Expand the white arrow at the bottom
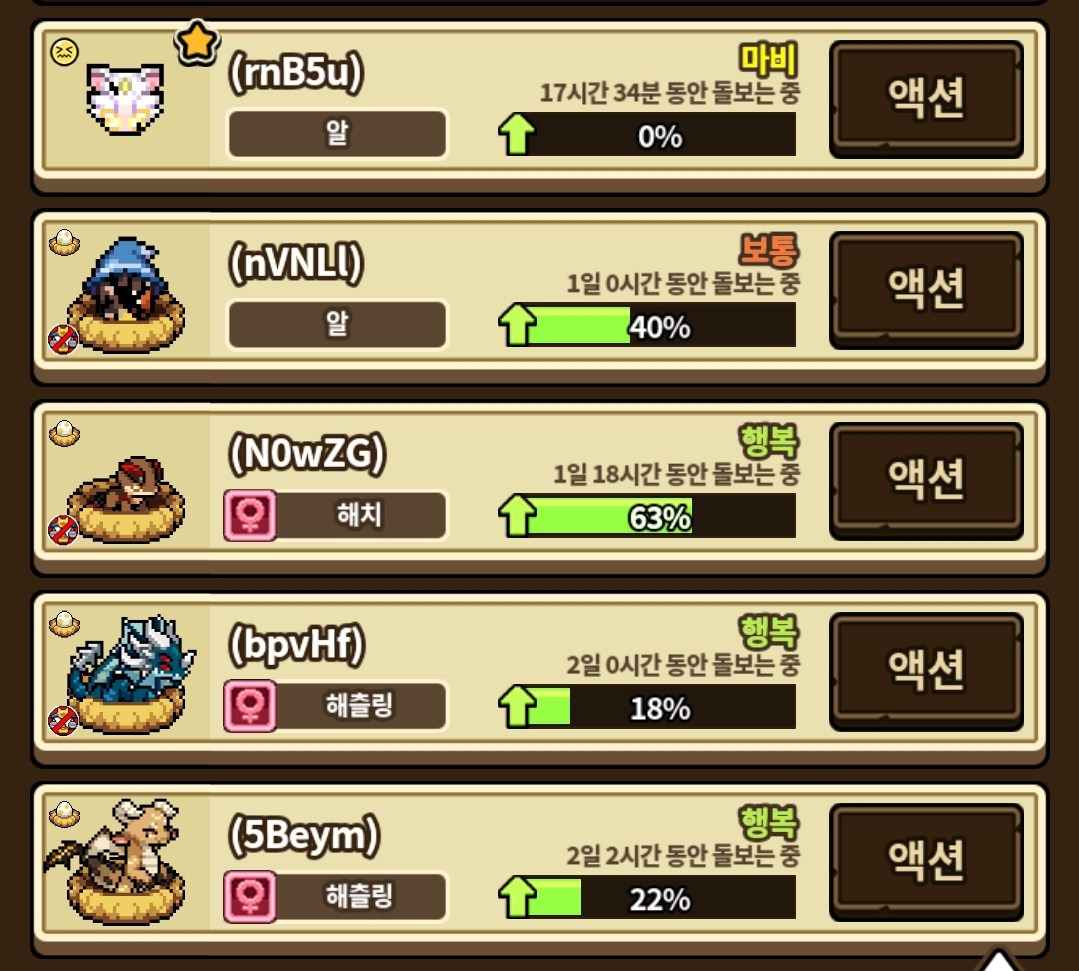This screenshot has width=1079, height=971. coord(998,960)
